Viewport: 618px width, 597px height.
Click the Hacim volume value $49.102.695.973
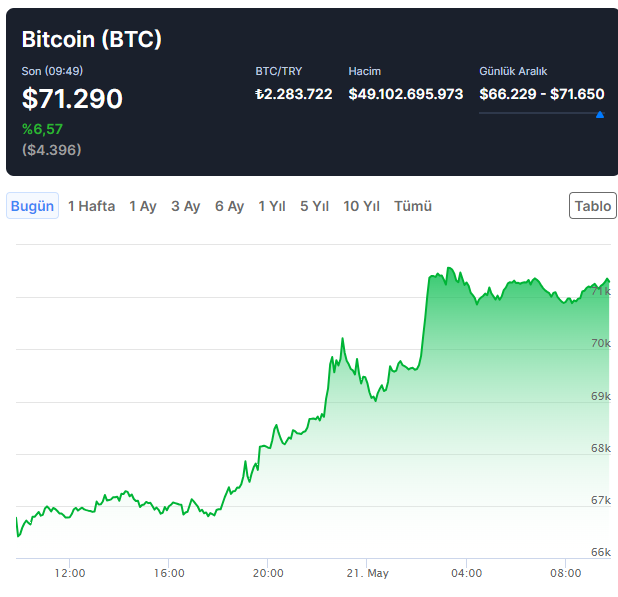pyautogui.click(x=405, y=94)
